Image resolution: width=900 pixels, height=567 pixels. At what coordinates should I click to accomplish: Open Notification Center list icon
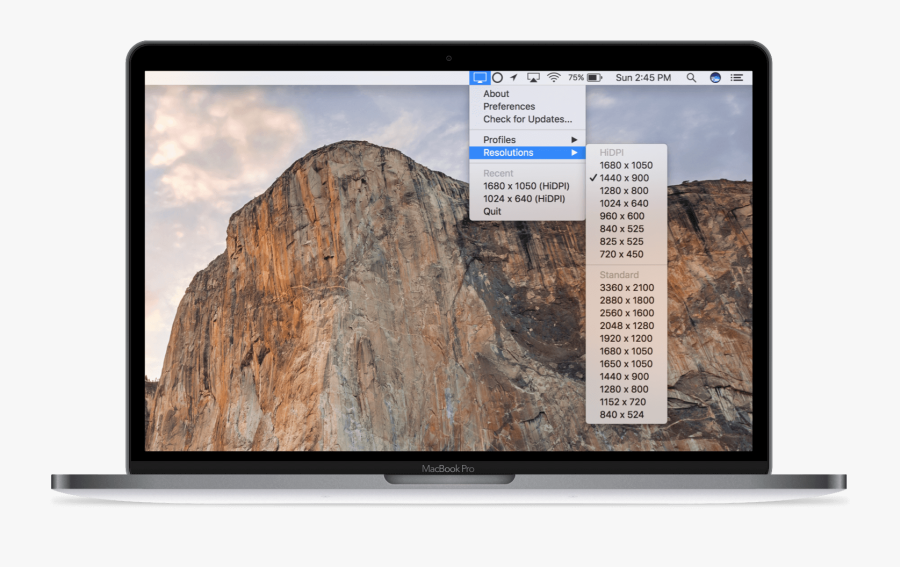pos(737,77)
